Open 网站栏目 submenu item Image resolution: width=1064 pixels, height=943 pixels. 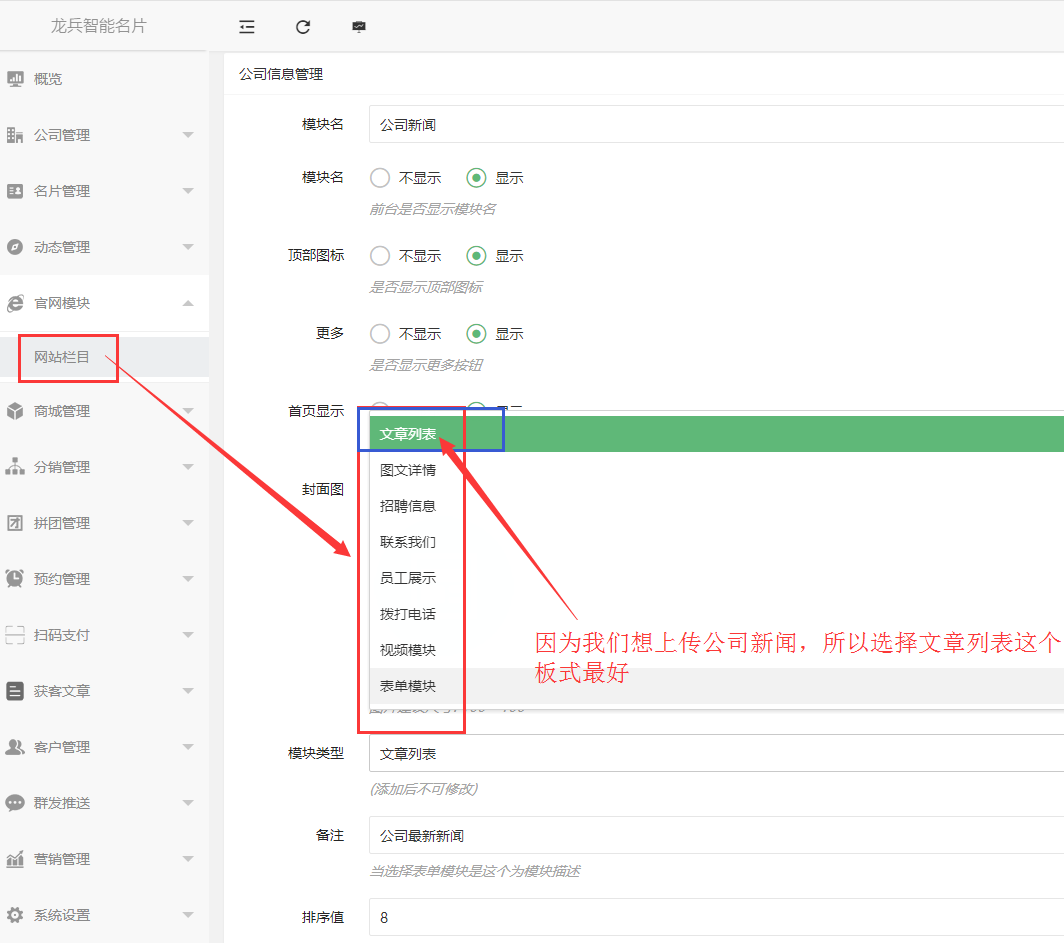62,357
